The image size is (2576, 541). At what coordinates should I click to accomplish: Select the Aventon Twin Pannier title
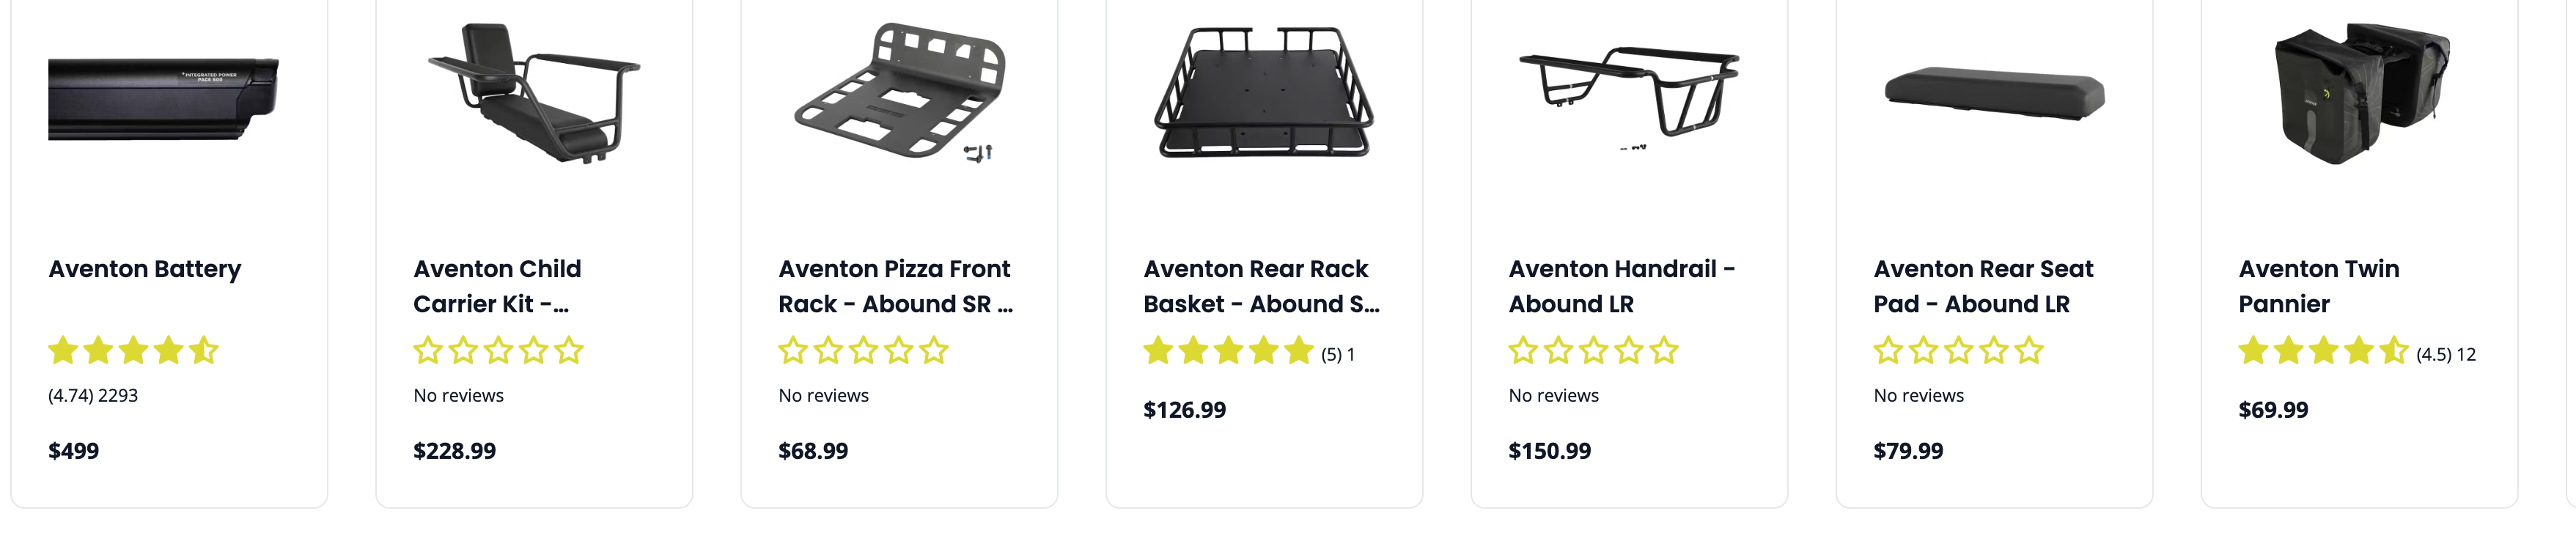pos(2318,286)
